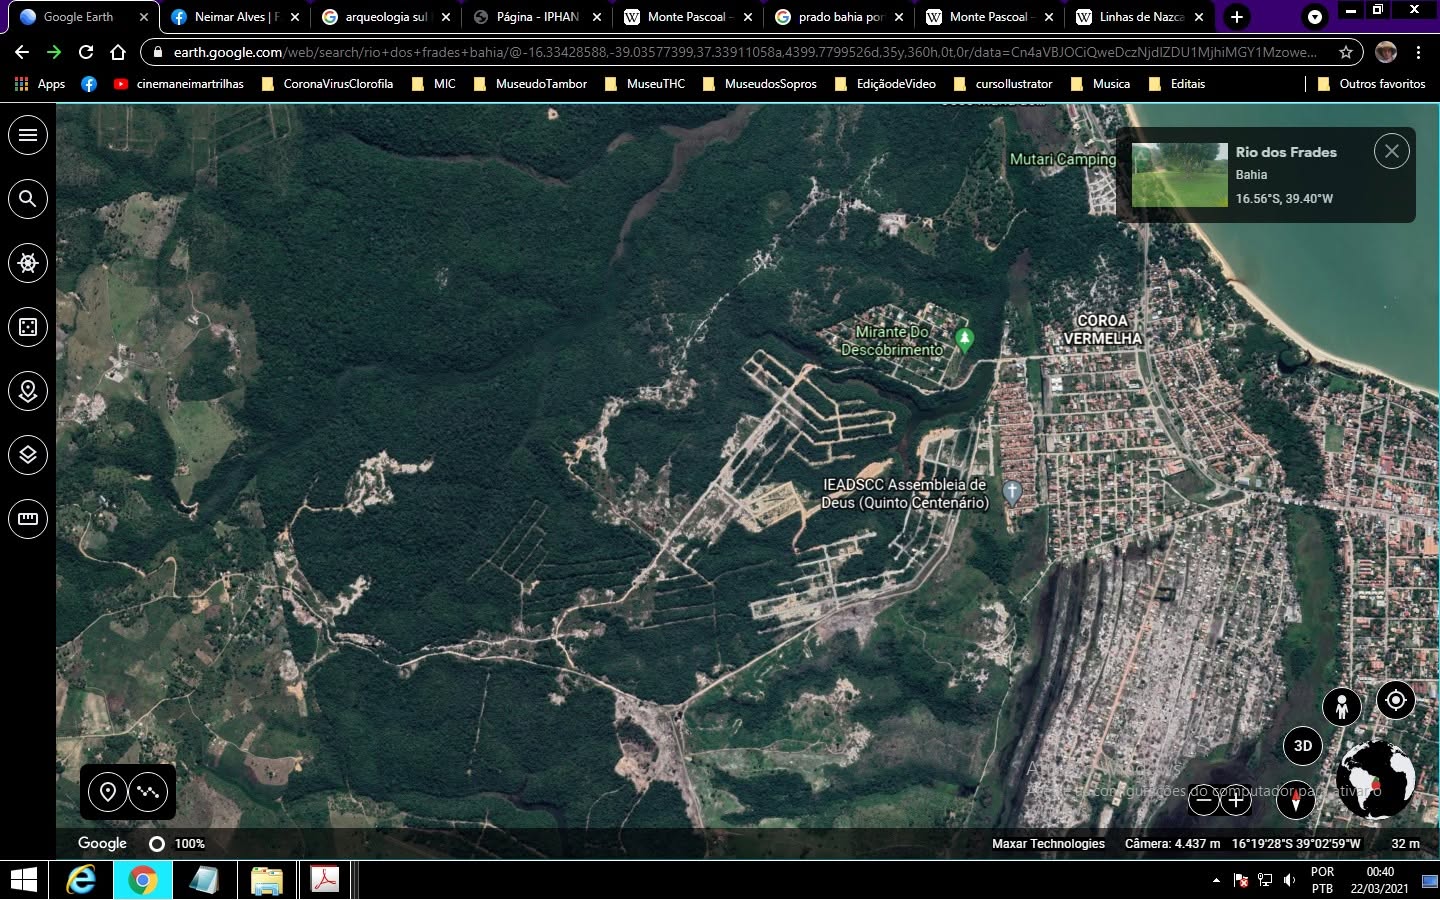The image size is (1440, 900).
Task: Switch to the Página - IPHAN tab
Action: (x=536, y=17)
